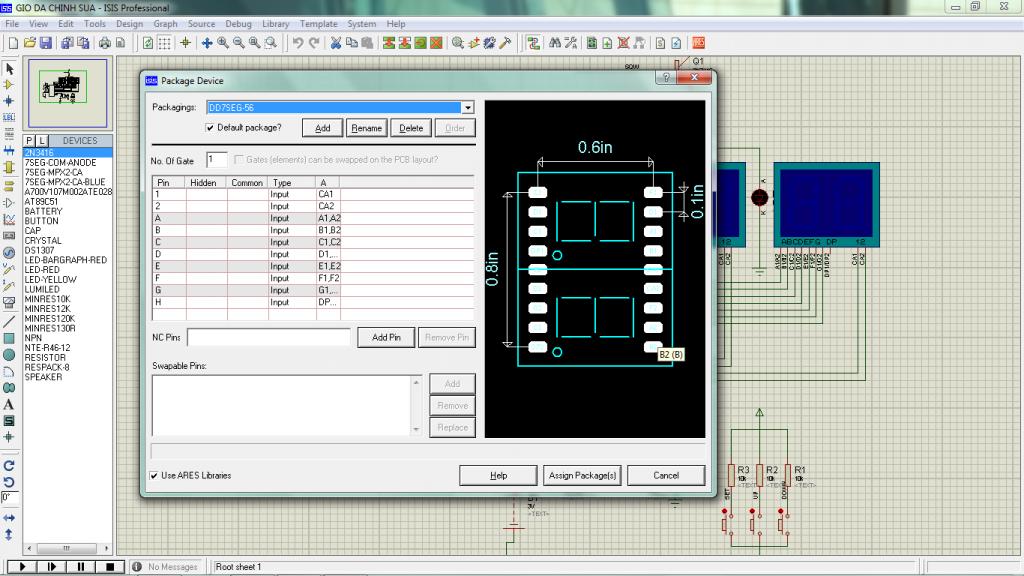Toggle the grid display icon
This screenshot has height=576, width=1024.
[x=165, y=43]
